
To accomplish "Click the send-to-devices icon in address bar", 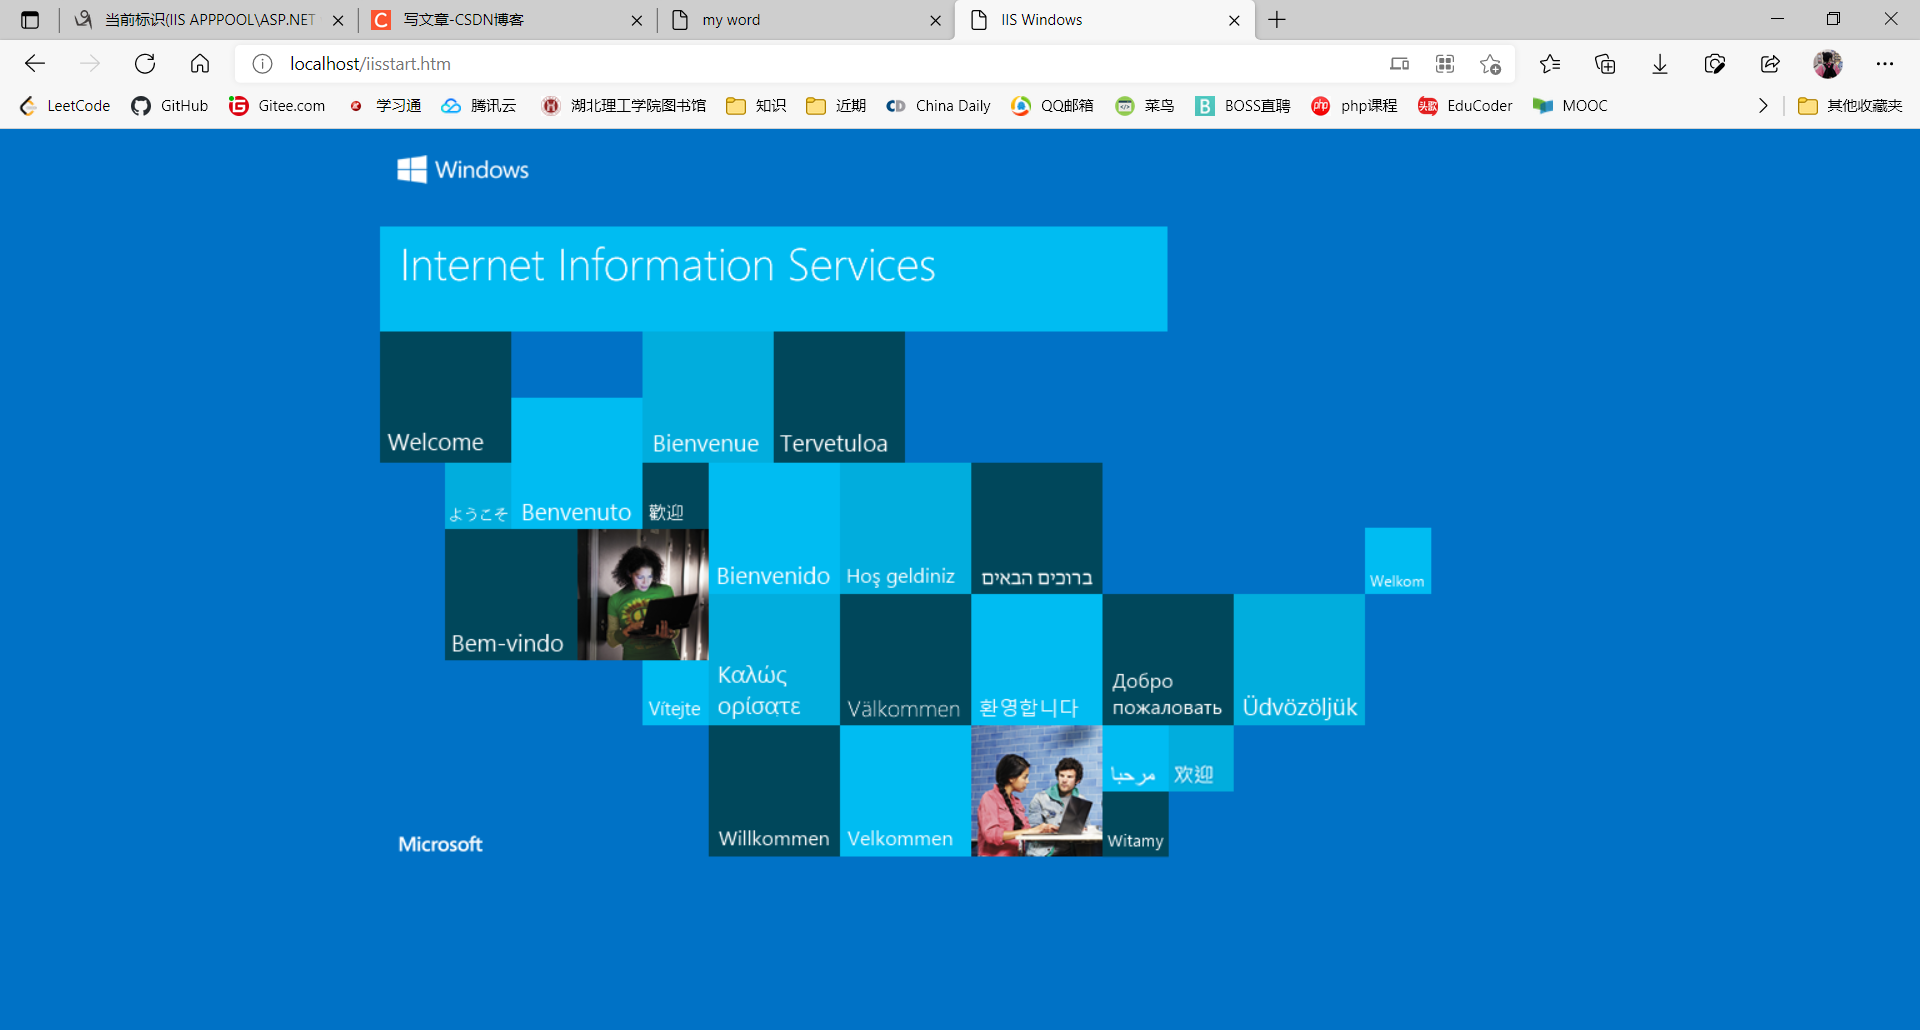I will click(1399, 63).
